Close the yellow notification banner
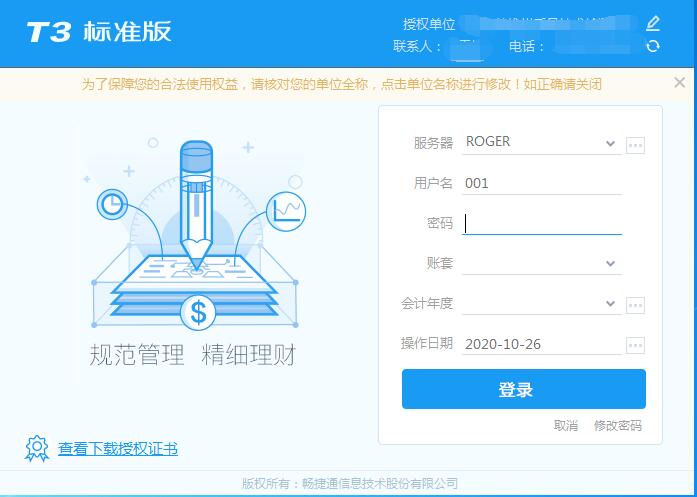Viewport: 697px width, 497px height. click(x=679, y=82)
